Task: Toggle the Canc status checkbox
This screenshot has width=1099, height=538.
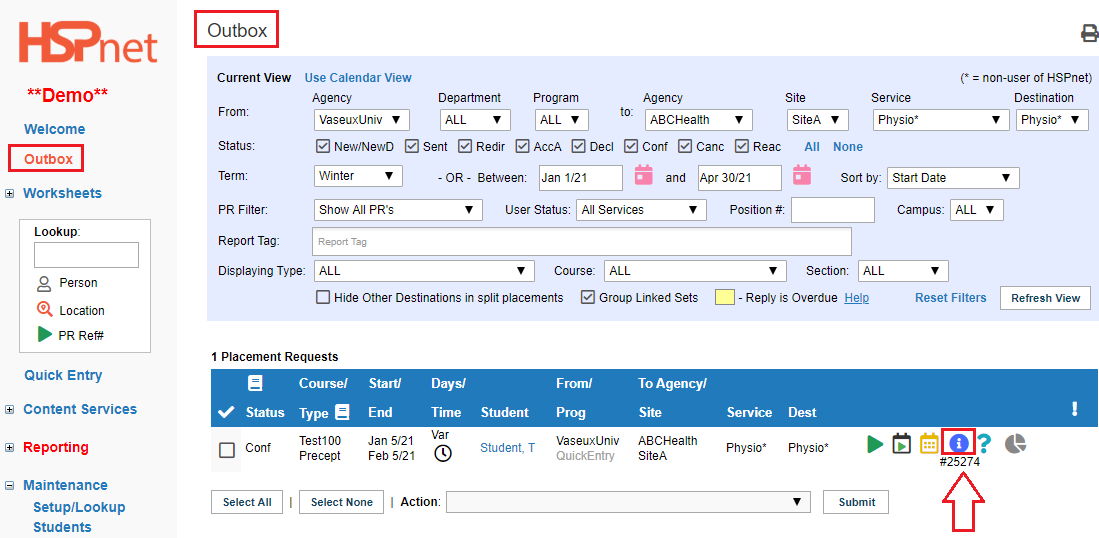Action: click(685, 146)
